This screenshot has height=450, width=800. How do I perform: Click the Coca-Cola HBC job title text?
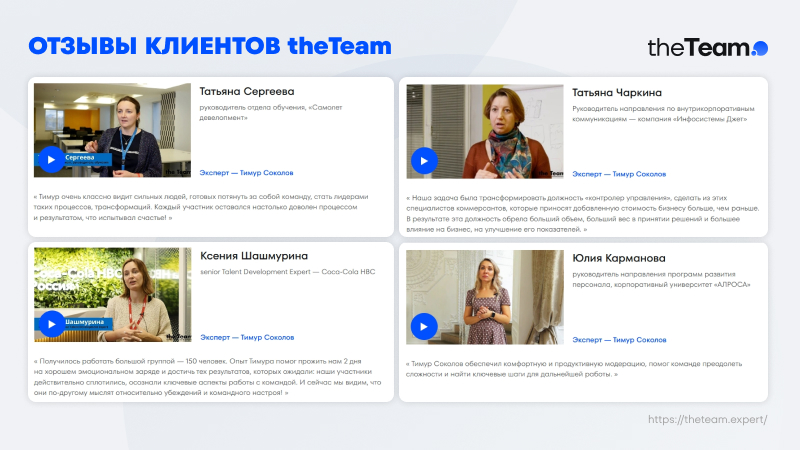(x=288, y=271)
